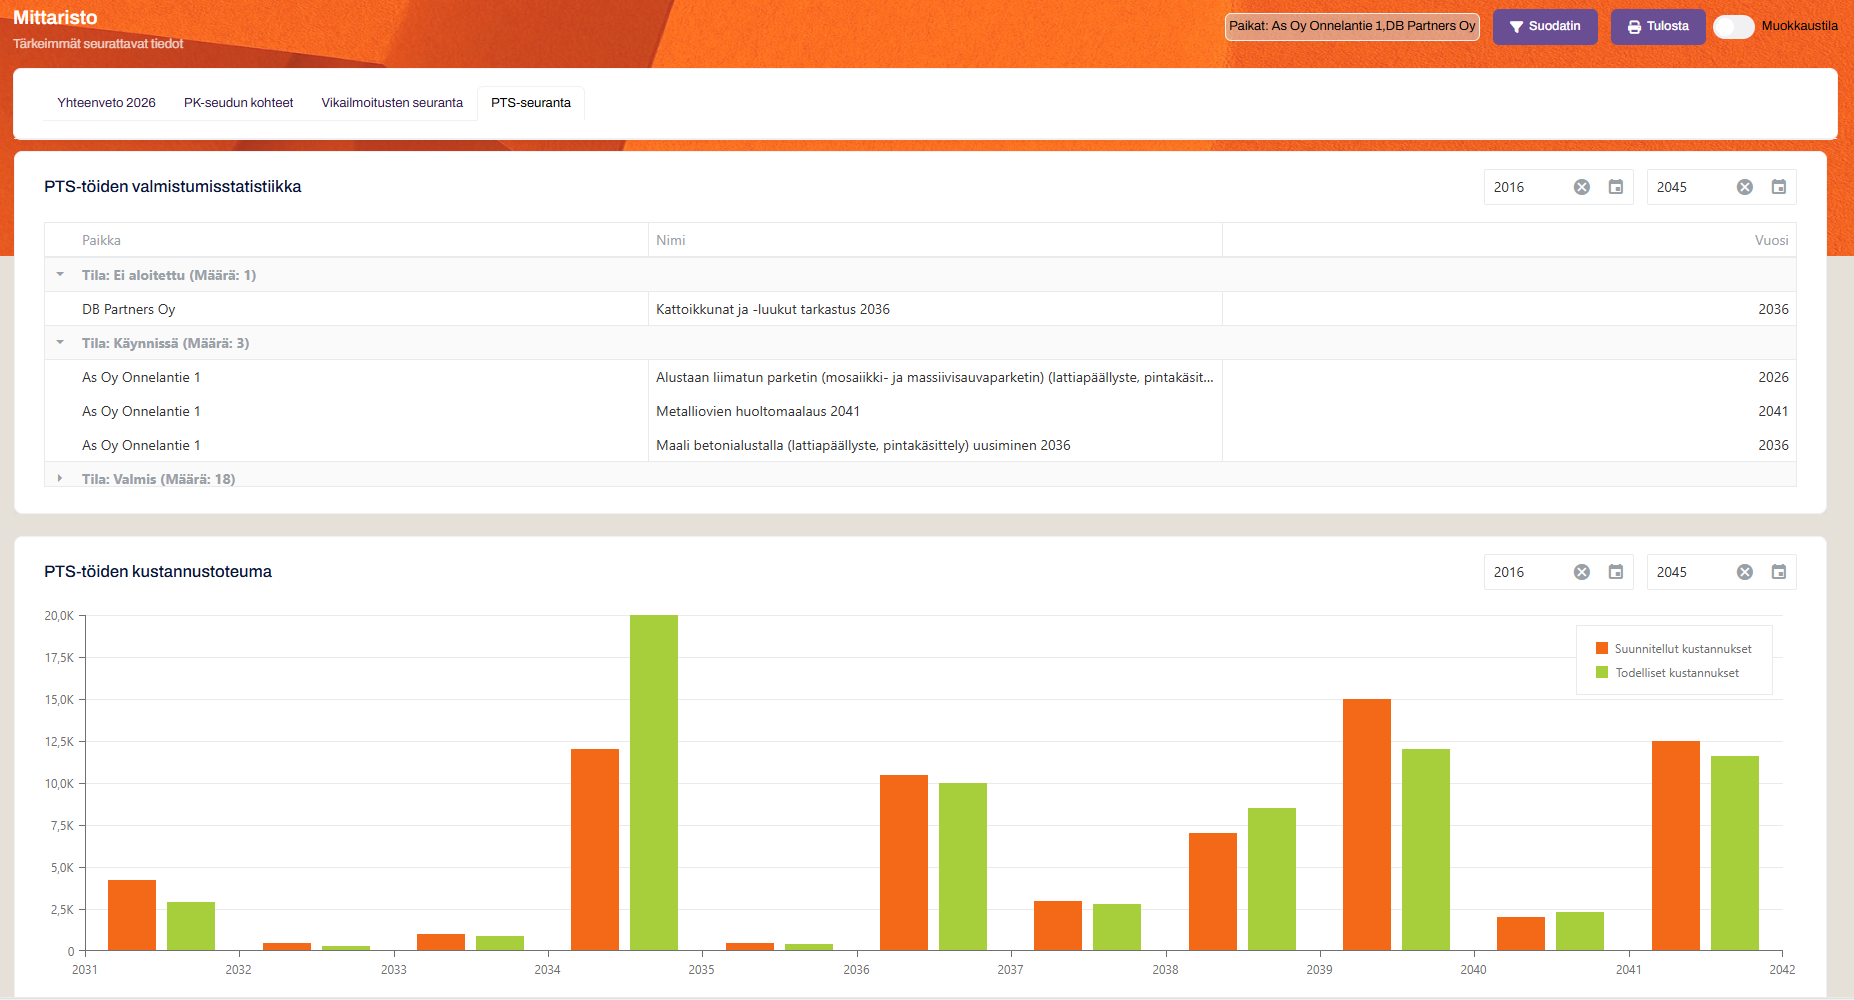Open calendar for statistics end year
This screenshot has height=1000, width=1854.
click(1778, 187)
